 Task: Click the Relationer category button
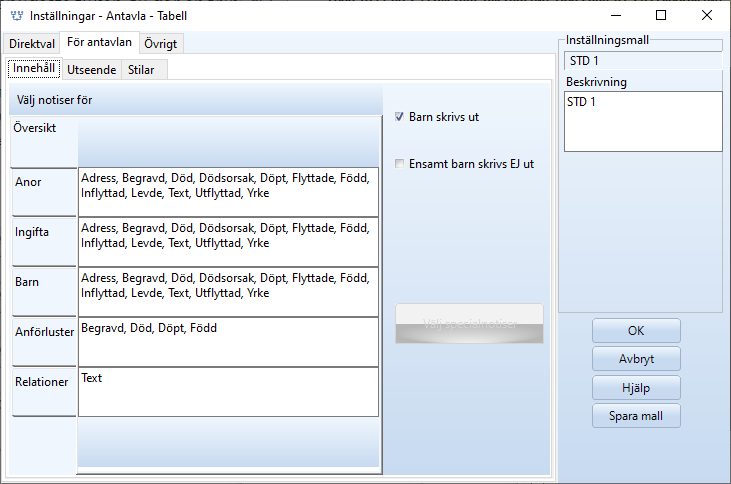(x=43, y=392)
